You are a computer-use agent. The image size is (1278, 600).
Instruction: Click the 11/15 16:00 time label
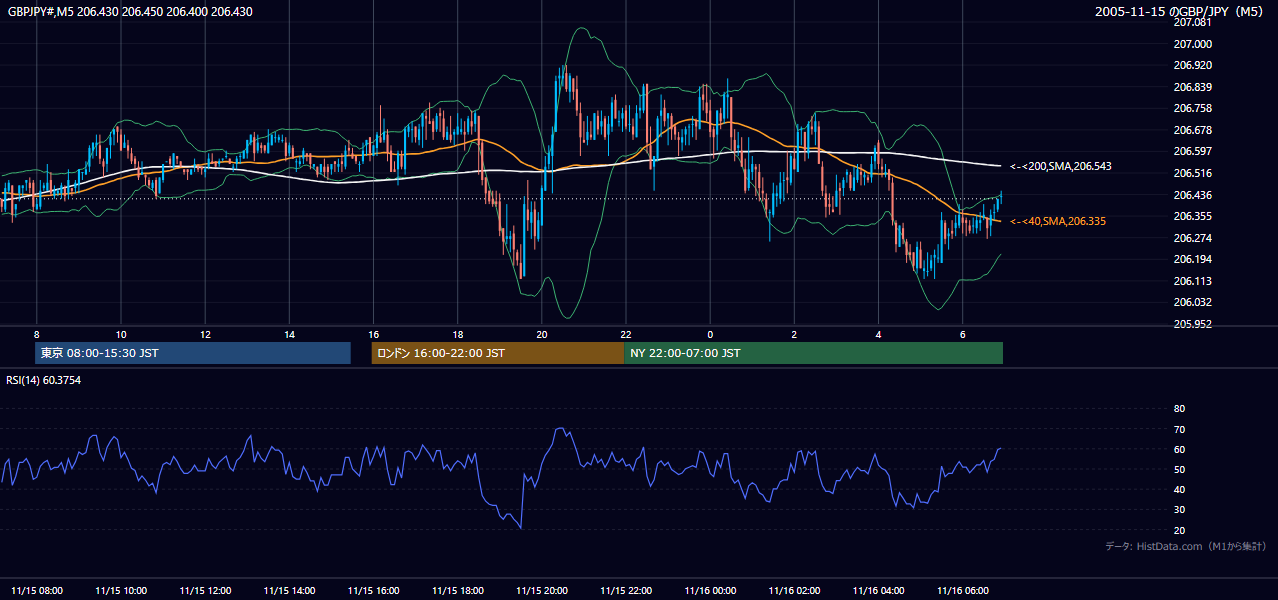[373, 590]
